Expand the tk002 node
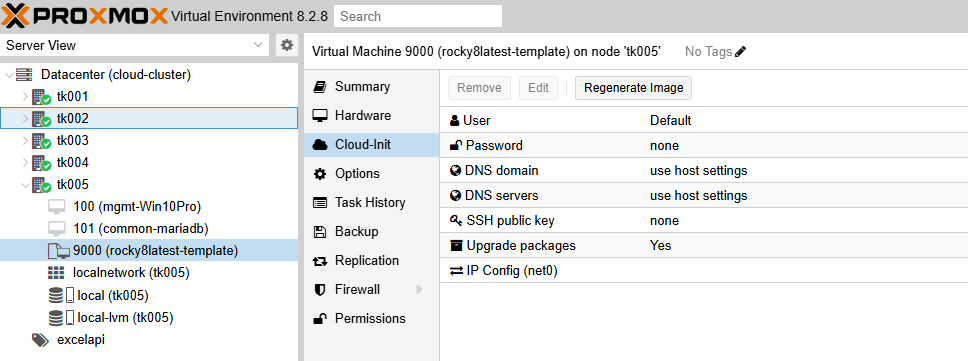Viewport: 968px width, 361px height. 25,119
